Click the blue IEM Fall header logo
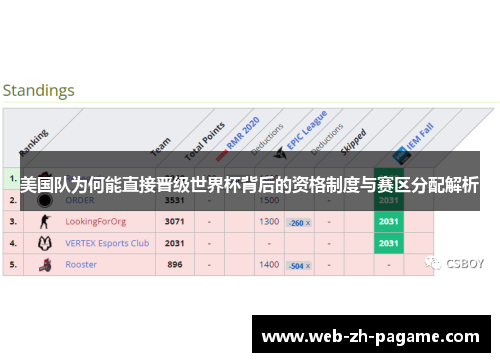500x362 pixels. coord(401,156)
